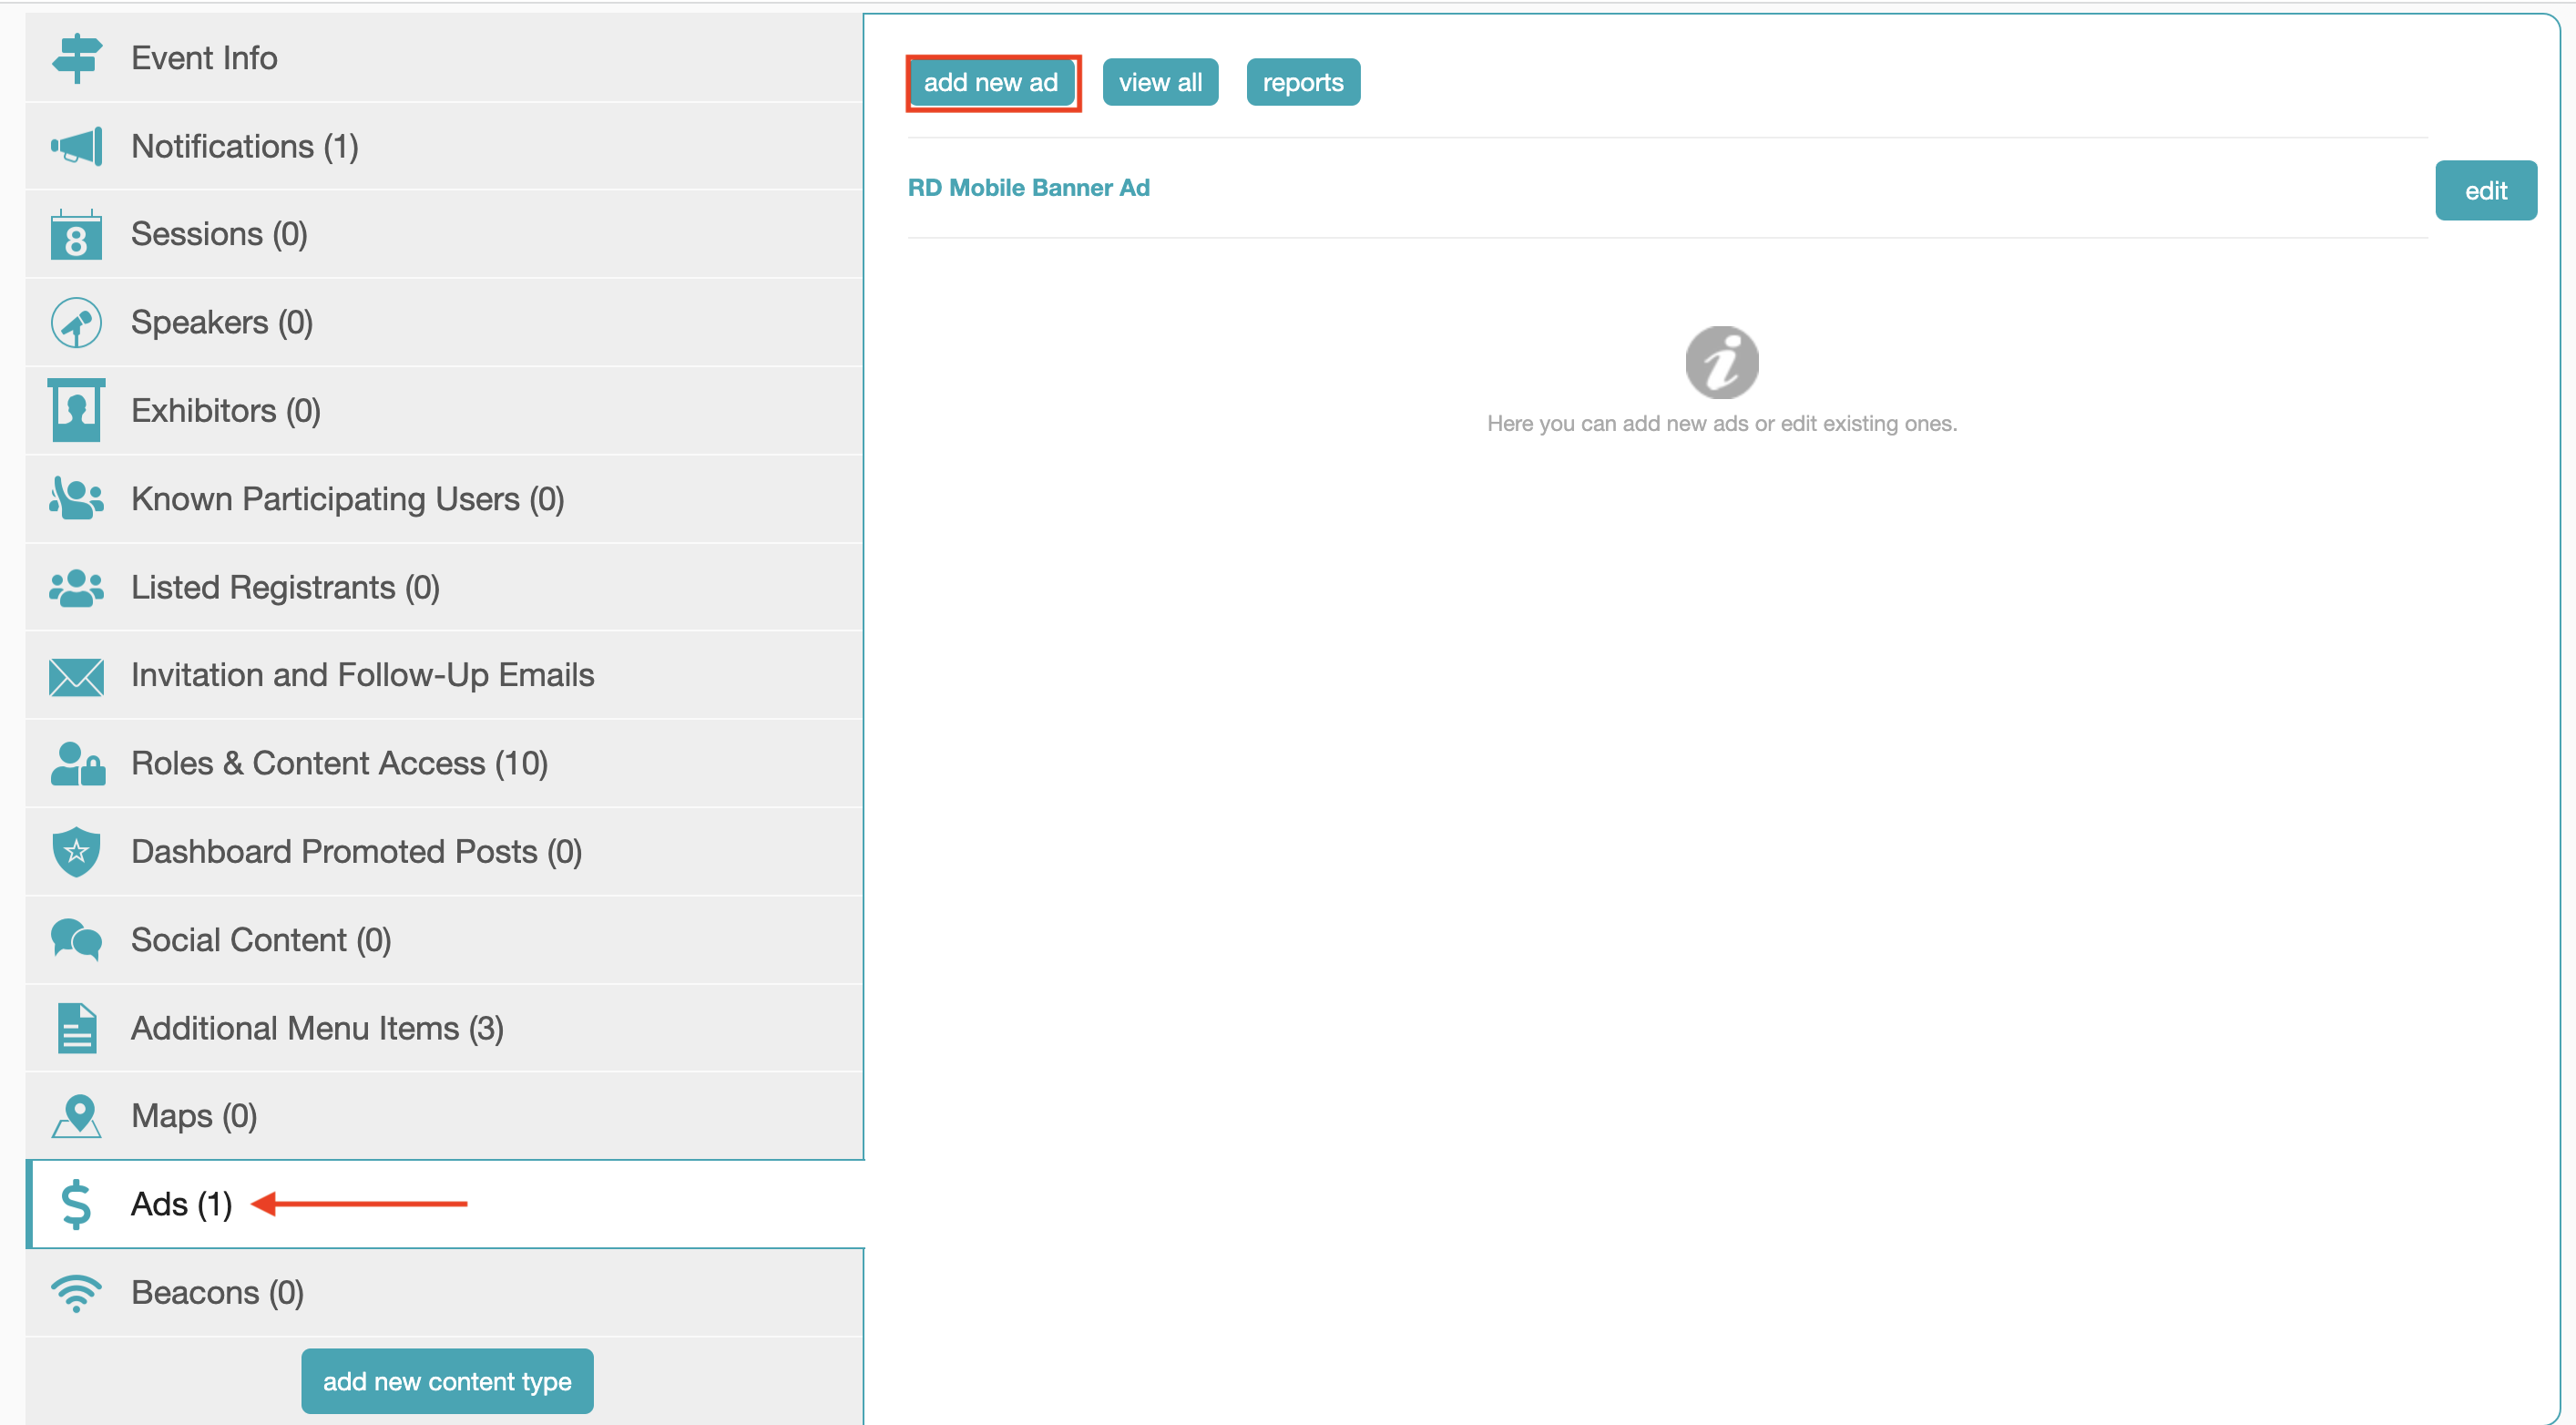The height and width of the screenshot is (1425, 2576).
Task: Go to Social Content (0)
Action: [260, 940]
